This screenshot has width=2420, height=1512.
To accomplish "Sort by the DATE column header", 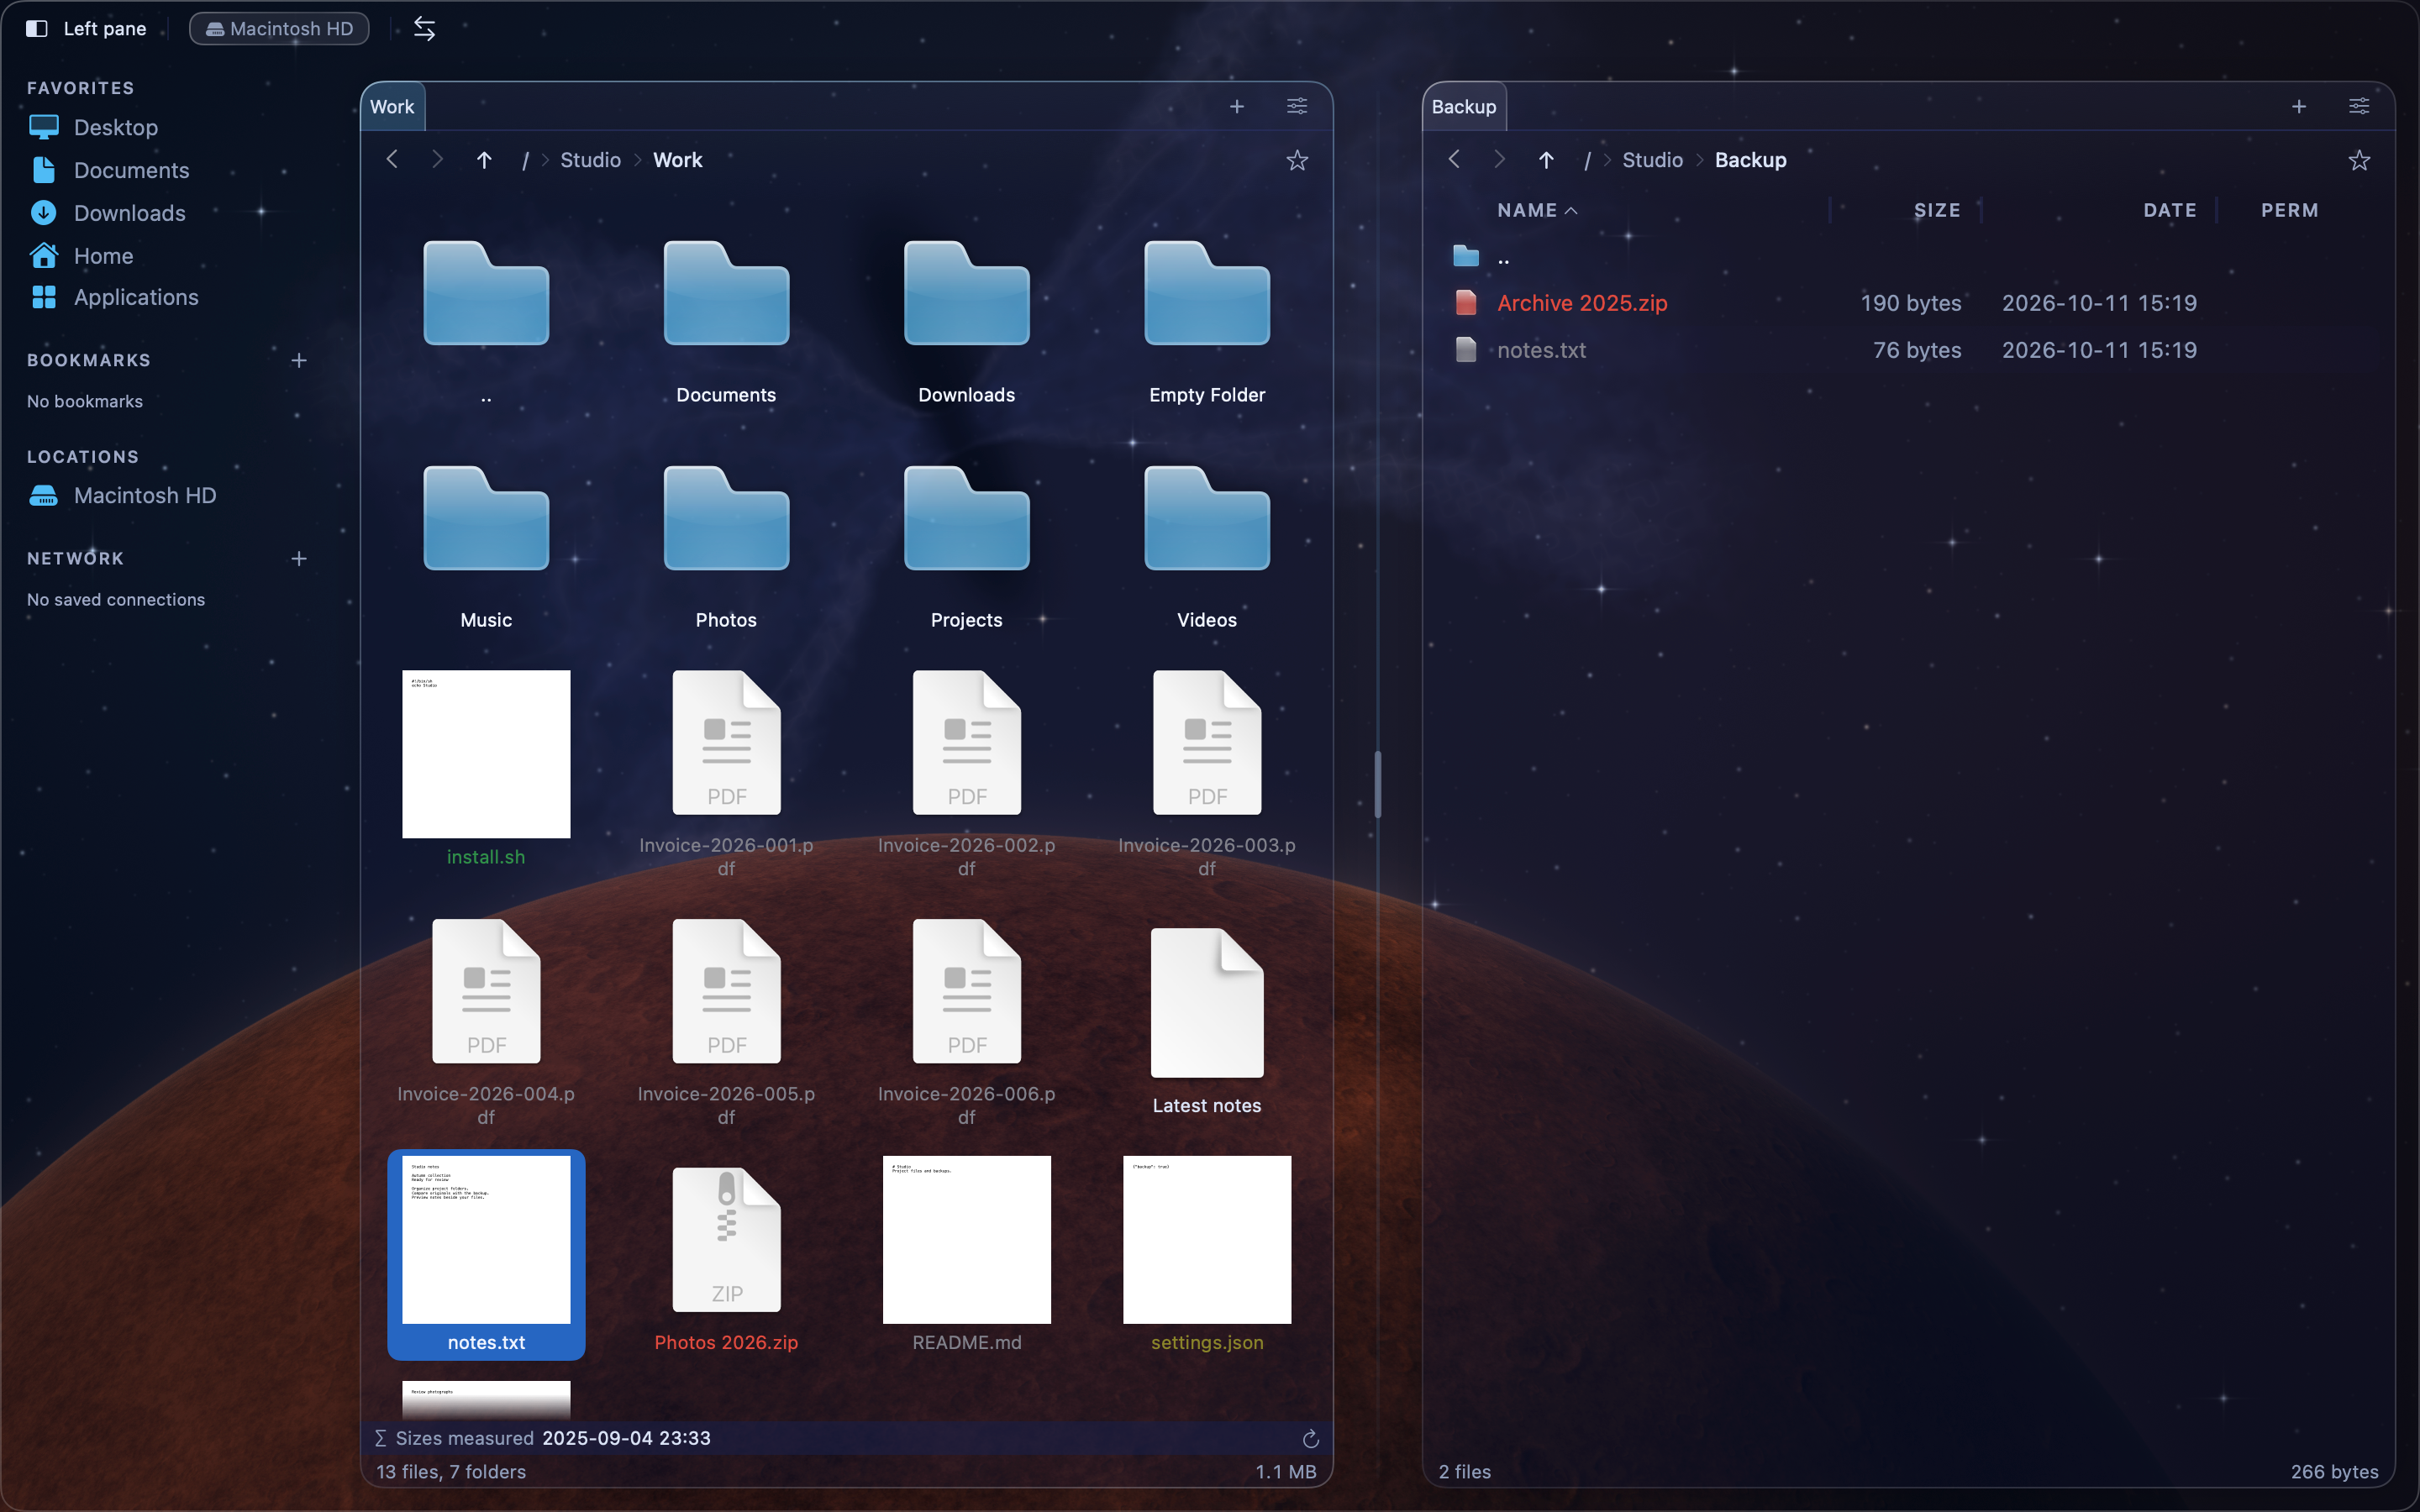I will coord(2170,210).
